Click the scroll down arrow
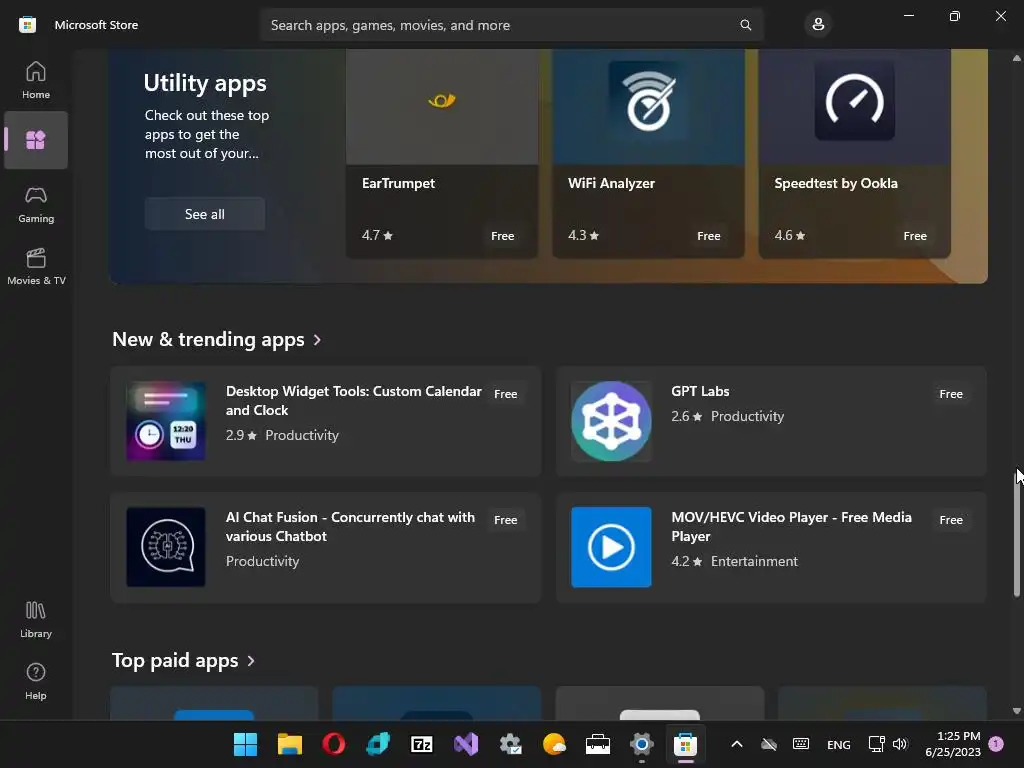 (x=1017, y=711)
